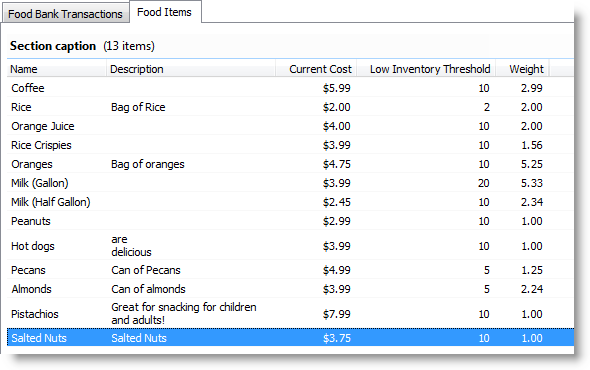The image size is (590, 370).
Task: Select the Rice Crispies row
Action: 290,145
